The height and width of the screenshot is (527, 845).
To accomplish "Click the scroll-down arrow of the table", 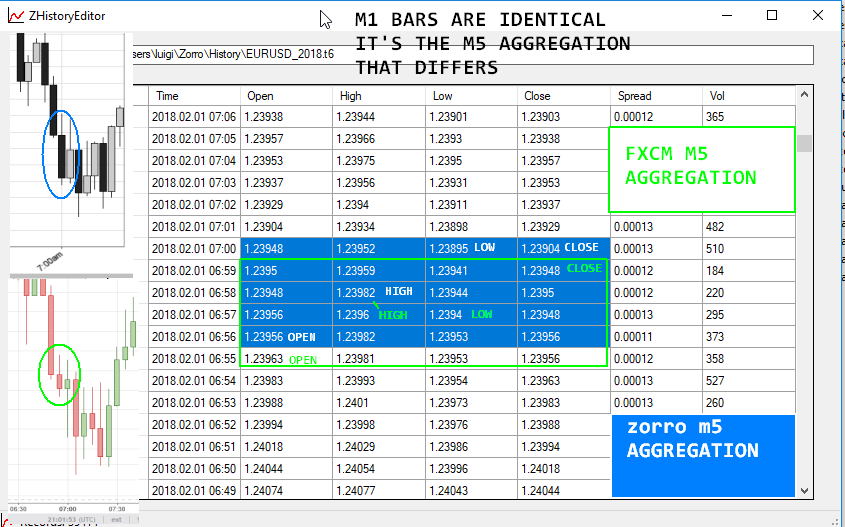I will pyautogui.click(x=804, y=491).
